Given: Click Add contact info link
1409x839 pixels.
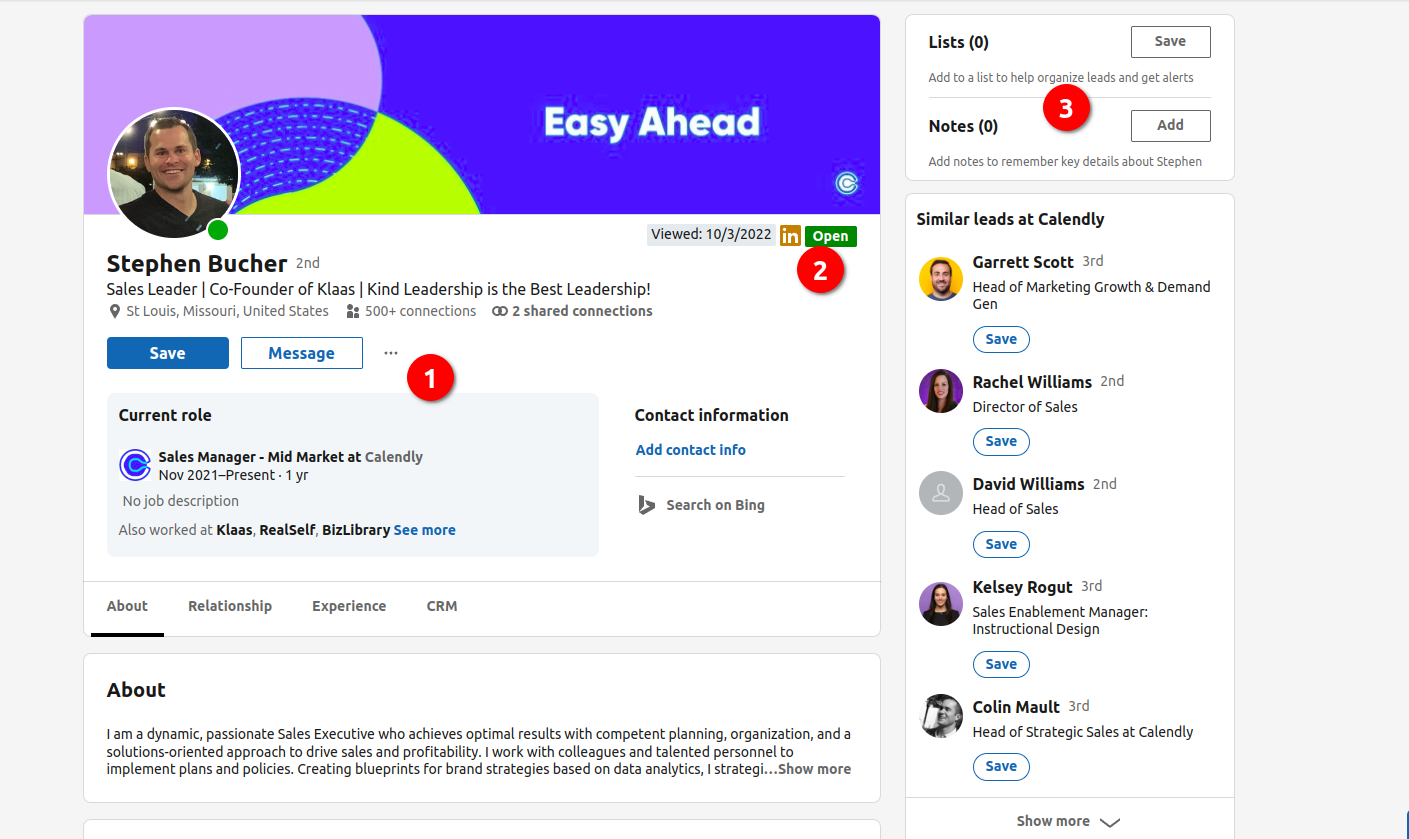Looking at the screenshot, I should [x=691, y=450].
